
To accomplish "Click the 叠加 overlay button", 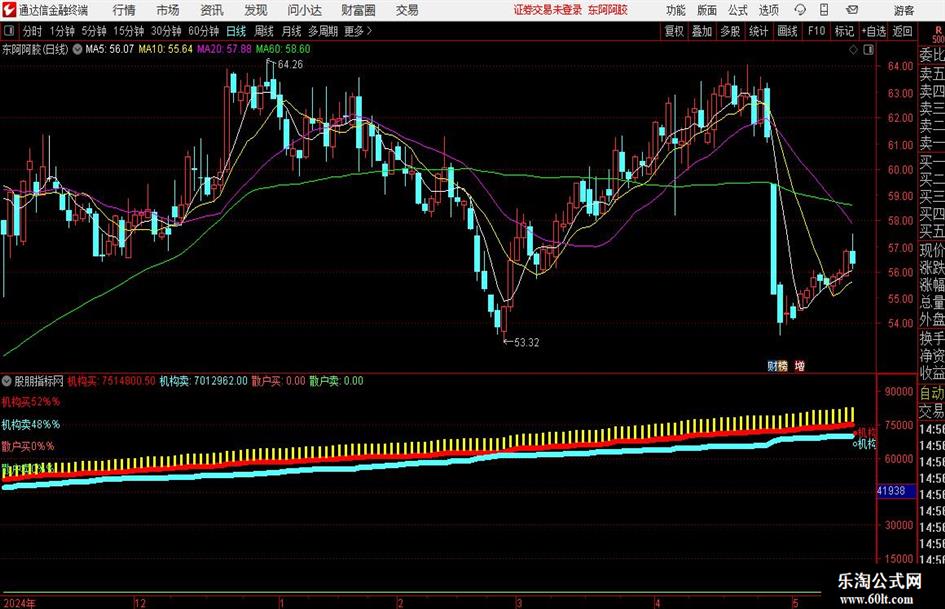I will click(702, 31).
